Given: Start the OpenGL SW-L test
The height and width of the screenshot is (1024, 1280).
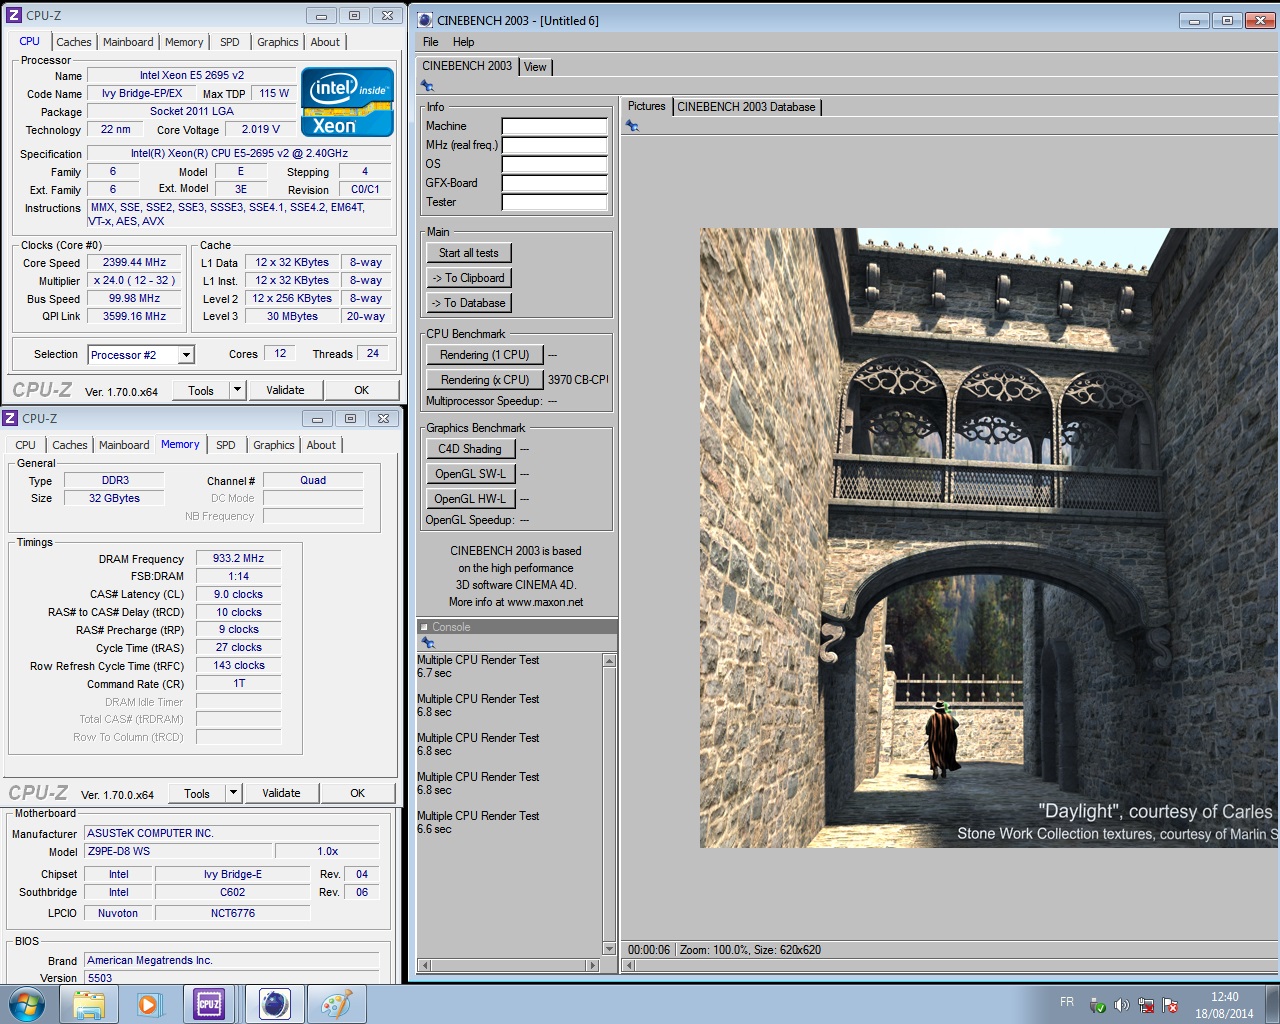Looking at the screenshot, I should point(470,474).
